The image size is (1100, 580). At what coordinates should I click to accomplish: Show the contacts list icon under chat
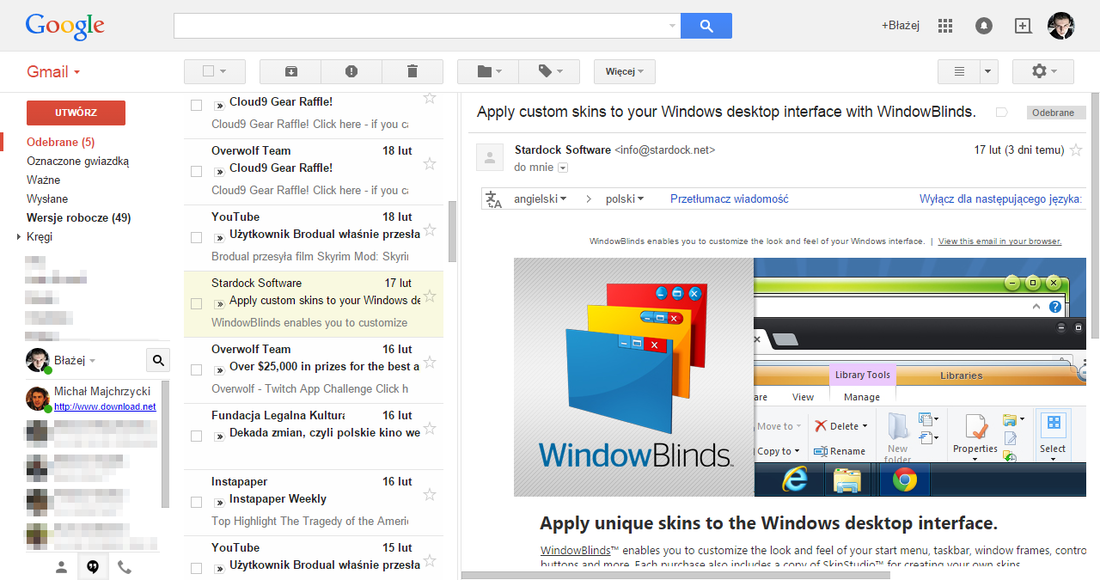pyautogui.click(x=62, y=567)
